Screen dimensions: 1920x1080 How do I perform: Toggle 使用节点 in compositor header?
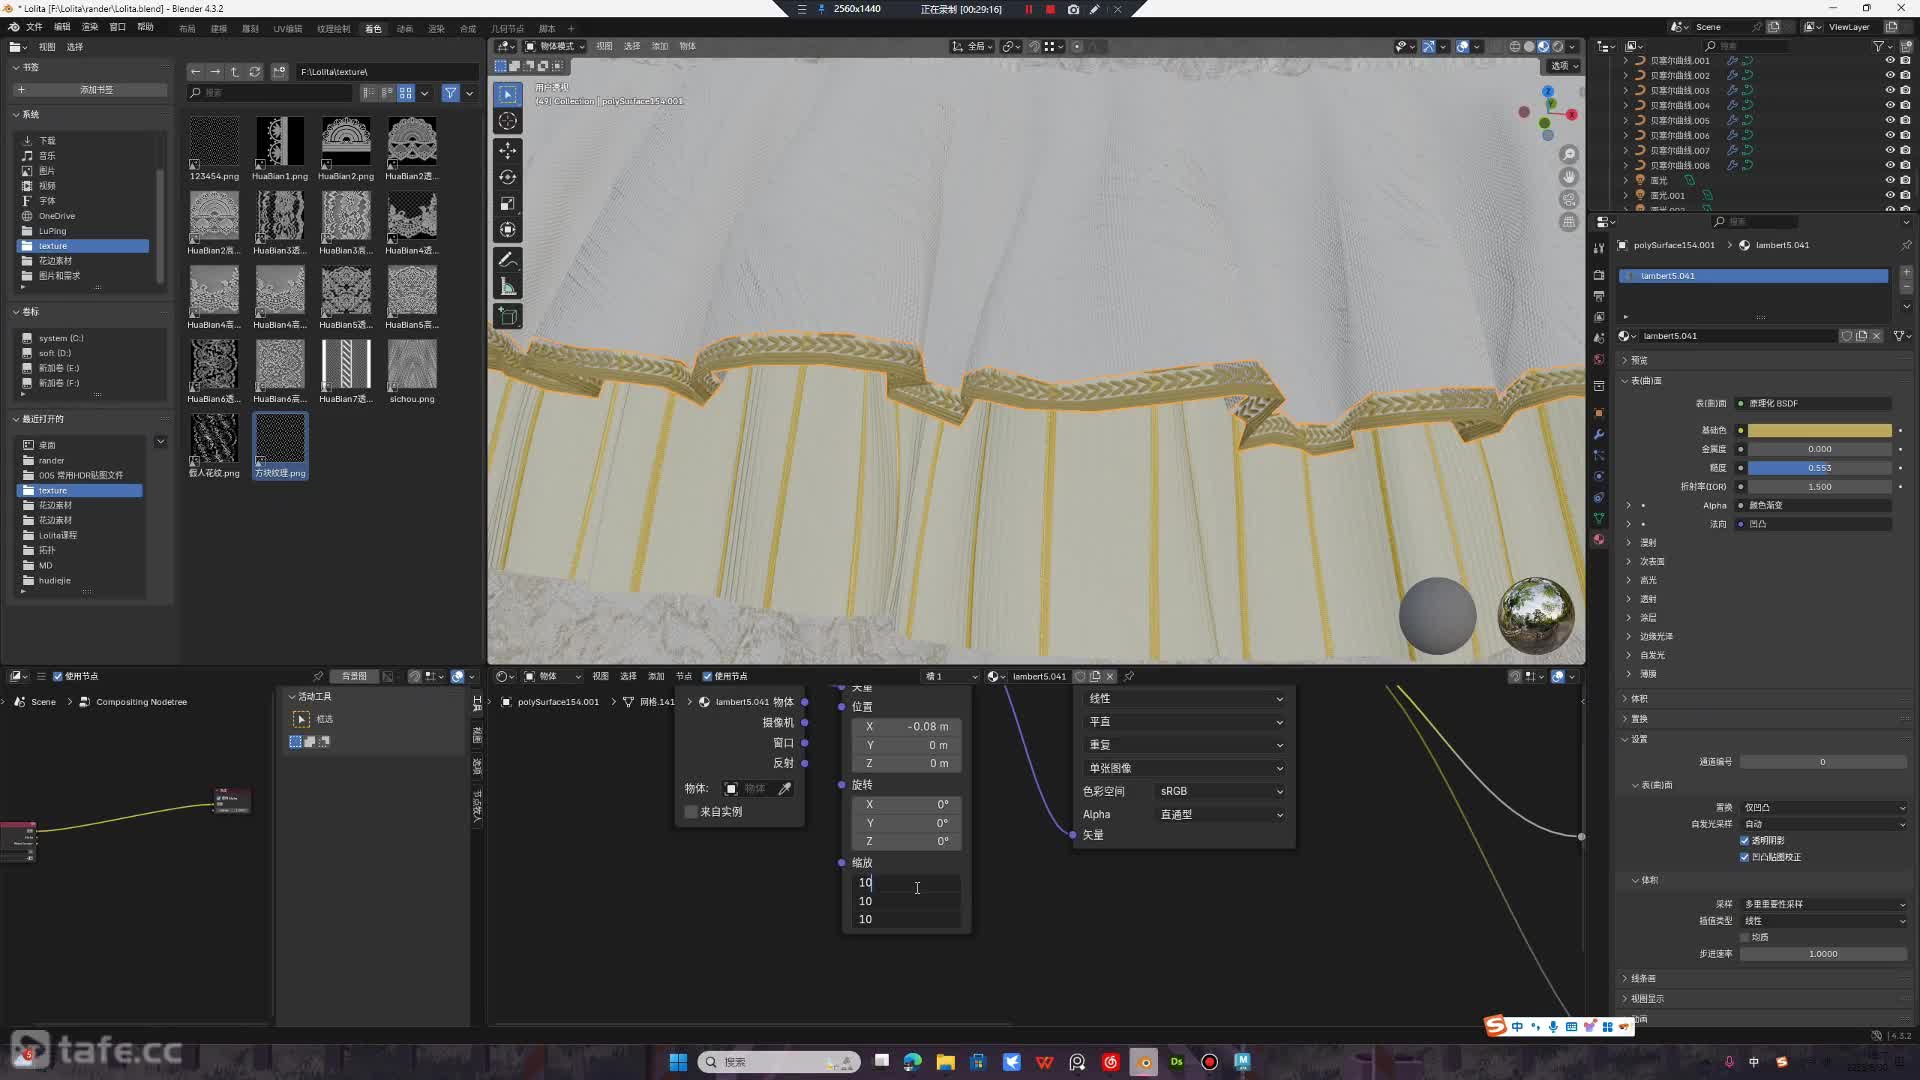click(x=57, y=676)
